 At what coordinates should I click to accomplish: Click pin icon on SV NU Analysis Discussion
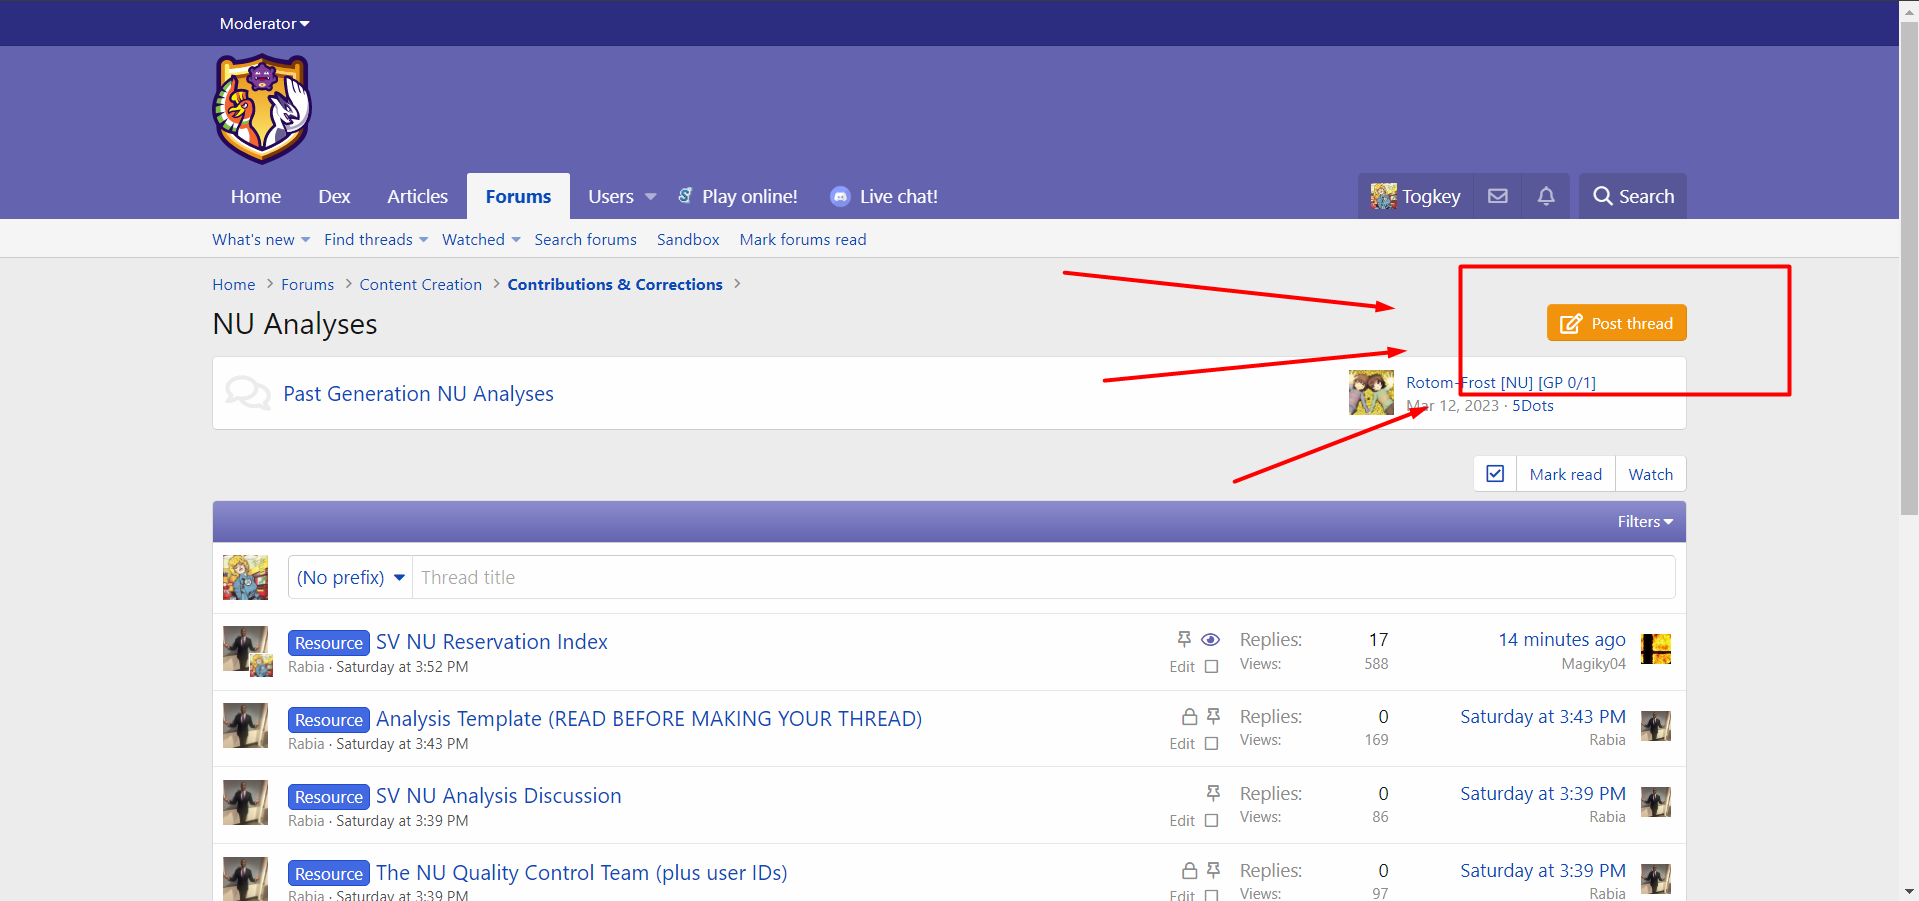1213,793
